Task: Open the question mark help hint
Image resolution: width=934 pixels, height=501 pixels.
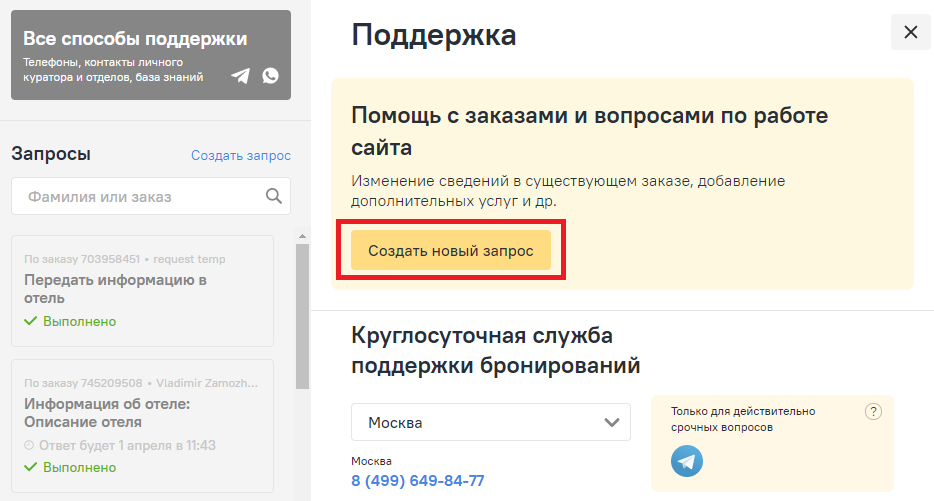Action: click(x=873, y=412)
